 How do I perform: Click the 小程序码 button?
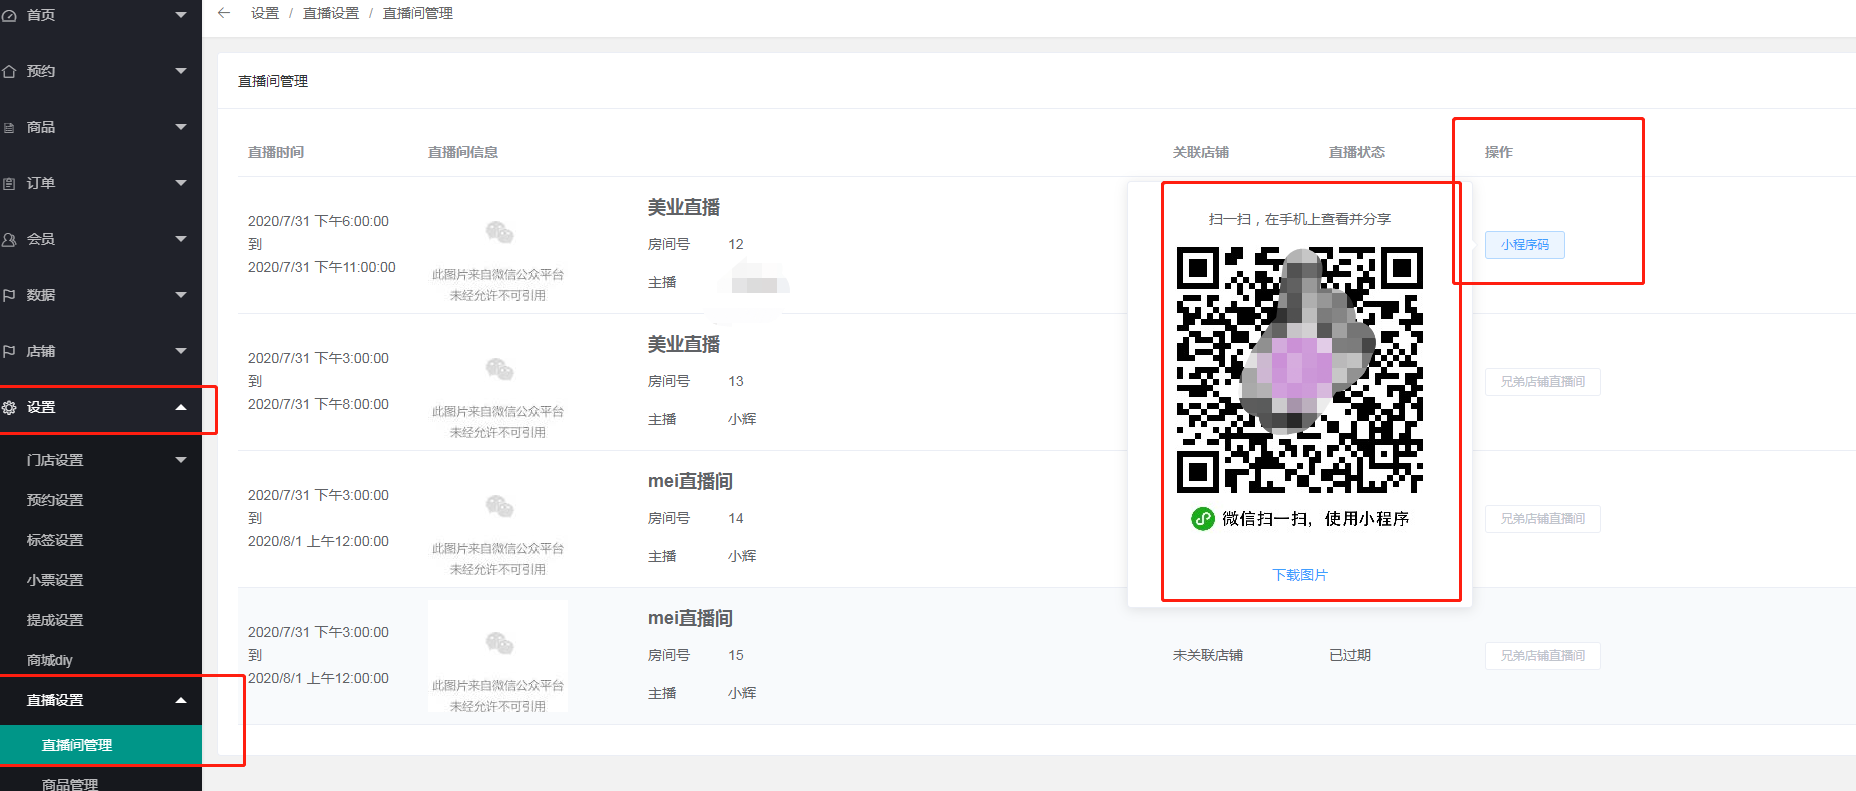[x=1524, y=245]
